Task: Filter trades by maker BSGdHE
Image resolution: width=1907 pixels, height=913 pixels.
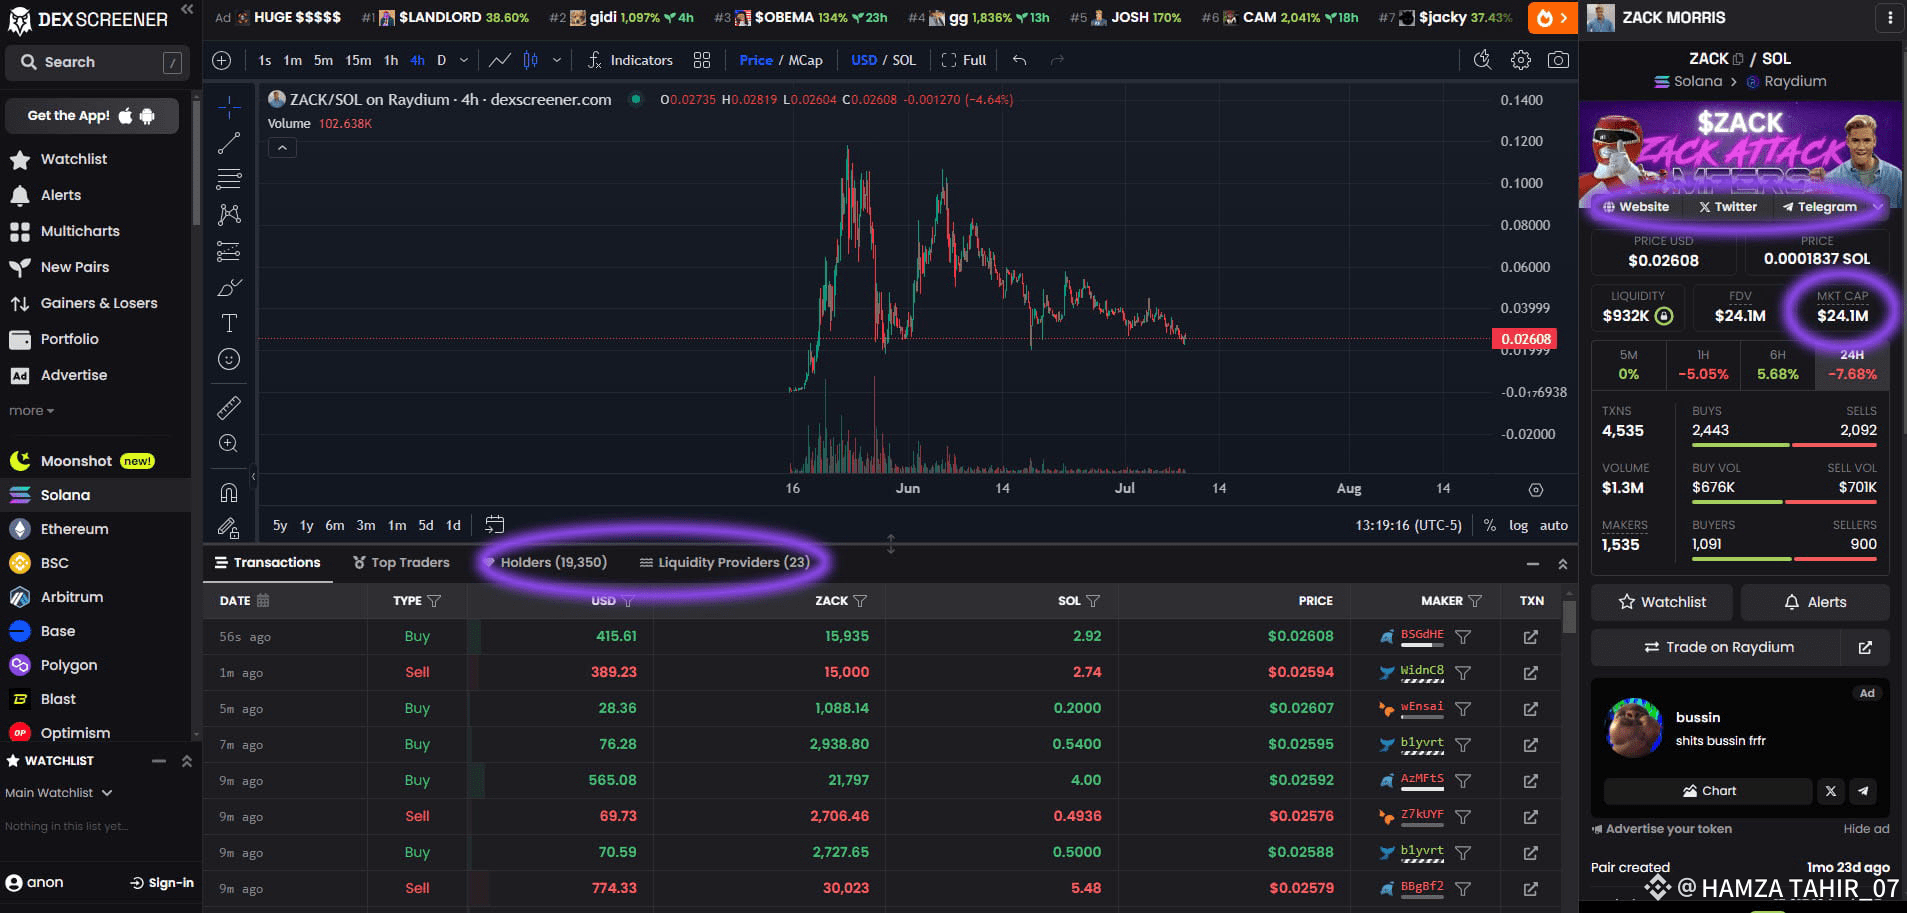Action: pos(1463,637)
